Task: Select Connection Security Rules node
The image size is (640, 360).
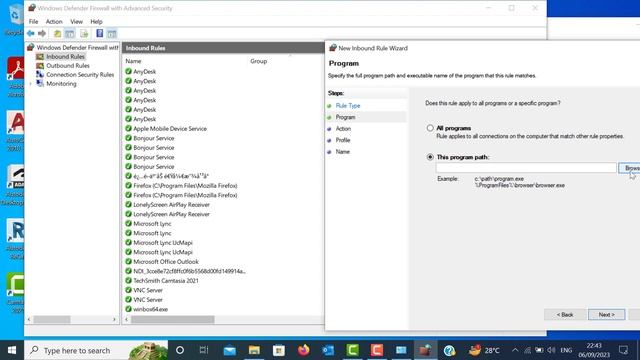Action: coord(80,74)
